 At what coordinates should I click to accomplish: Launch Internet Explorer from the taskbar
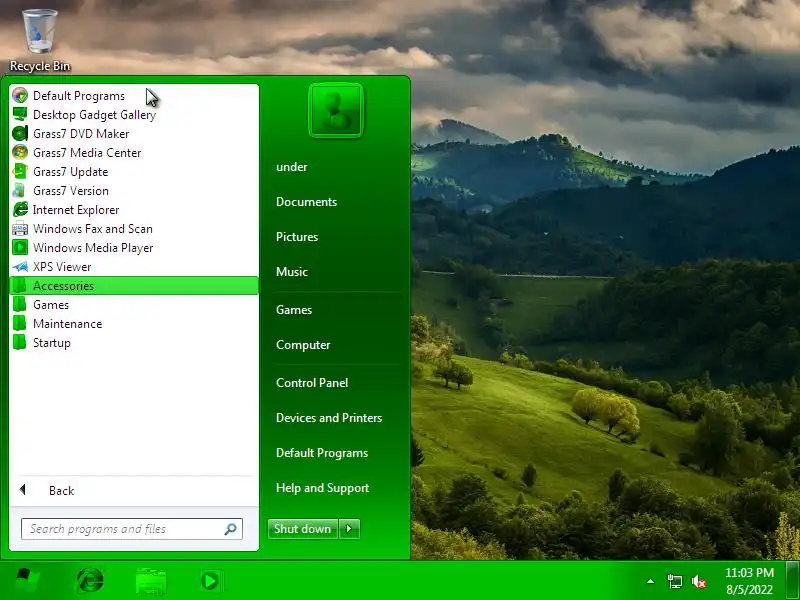pos(90,581)
